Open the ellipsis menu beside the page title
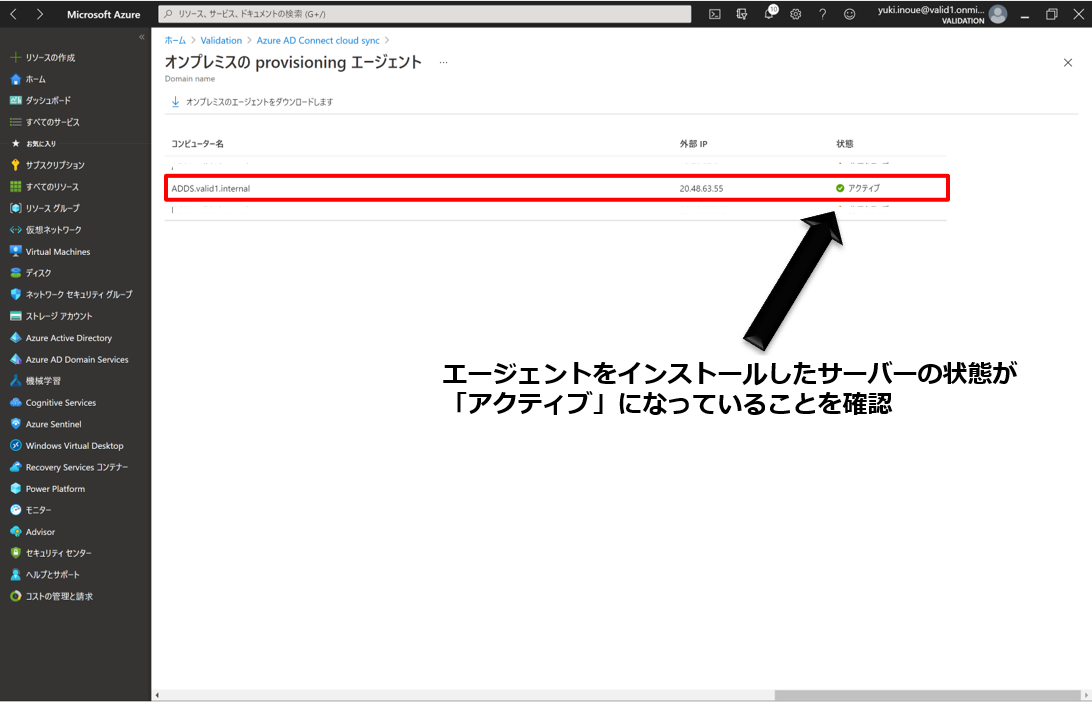Viewport: 1092px width, 702px height. (443, 63)
